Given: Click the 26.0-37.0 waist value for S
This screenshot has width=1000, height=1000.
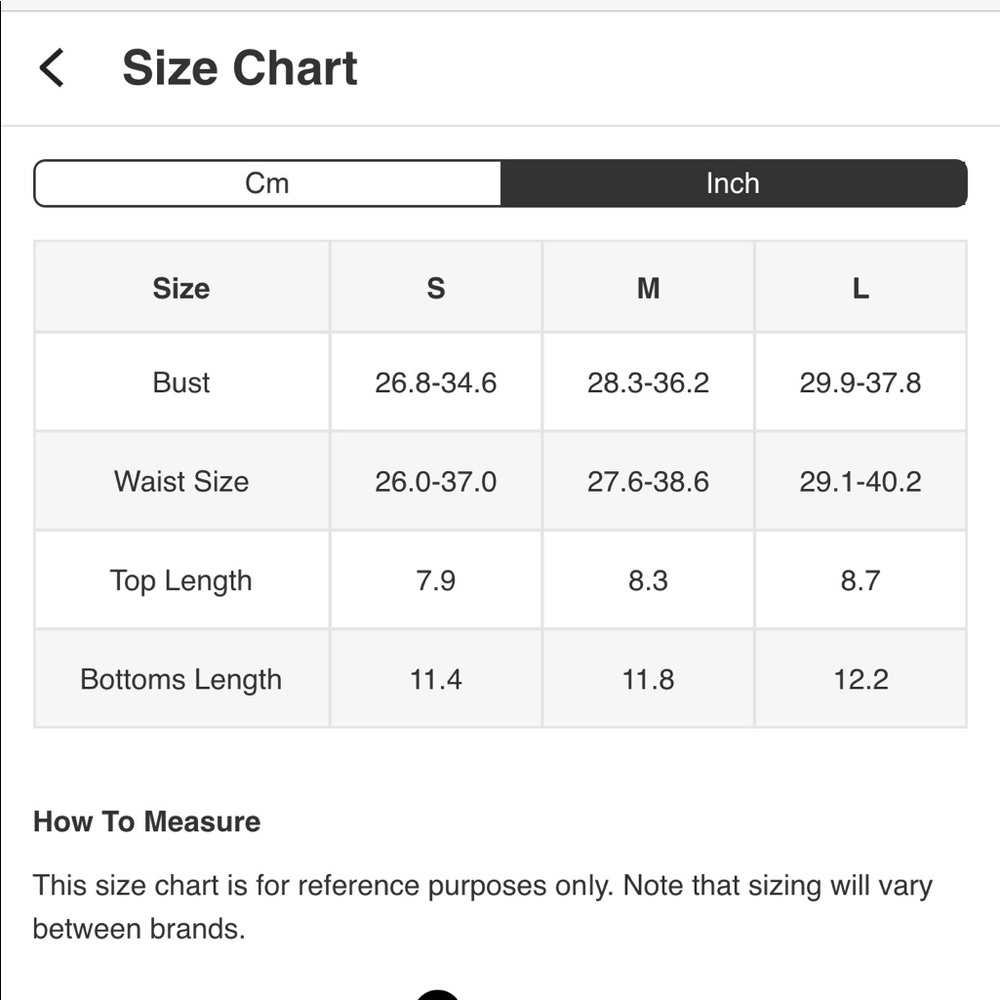Looking at the screenshot, I should tap(436, 482).
